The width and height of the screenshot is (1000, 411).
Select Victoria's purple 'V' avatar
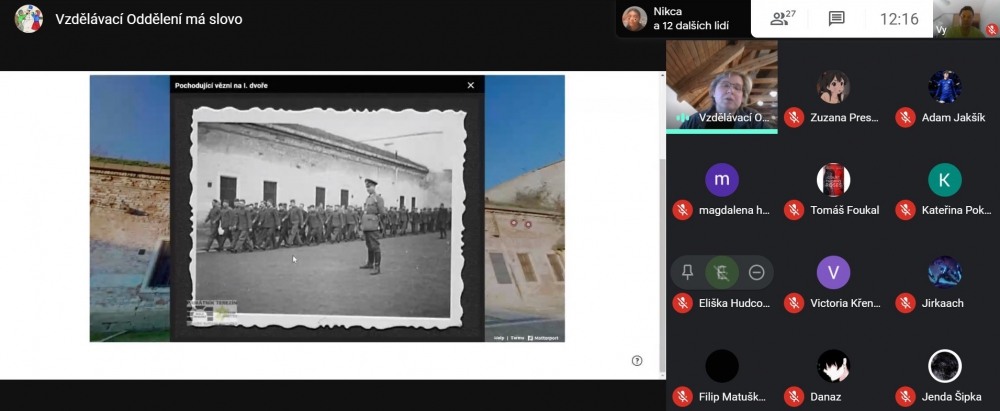(834, 273)
